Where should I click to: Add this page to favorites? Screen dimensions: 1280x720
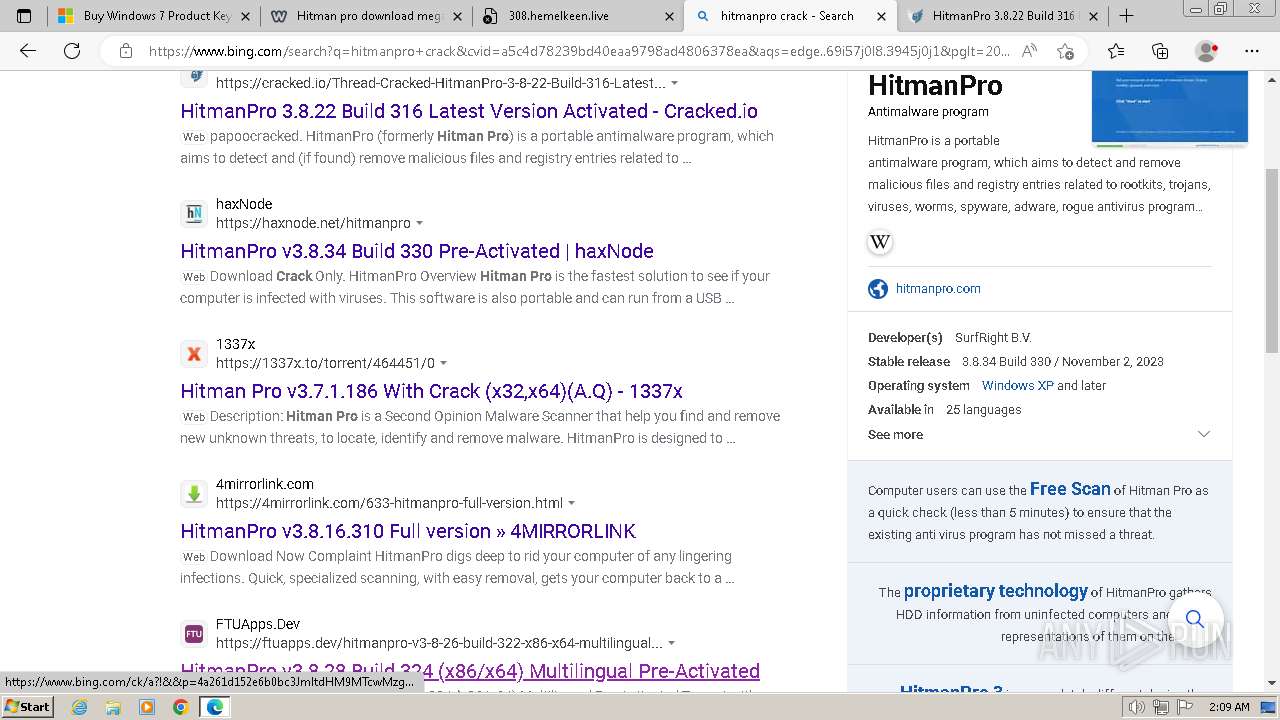[x=1065, y=51]
